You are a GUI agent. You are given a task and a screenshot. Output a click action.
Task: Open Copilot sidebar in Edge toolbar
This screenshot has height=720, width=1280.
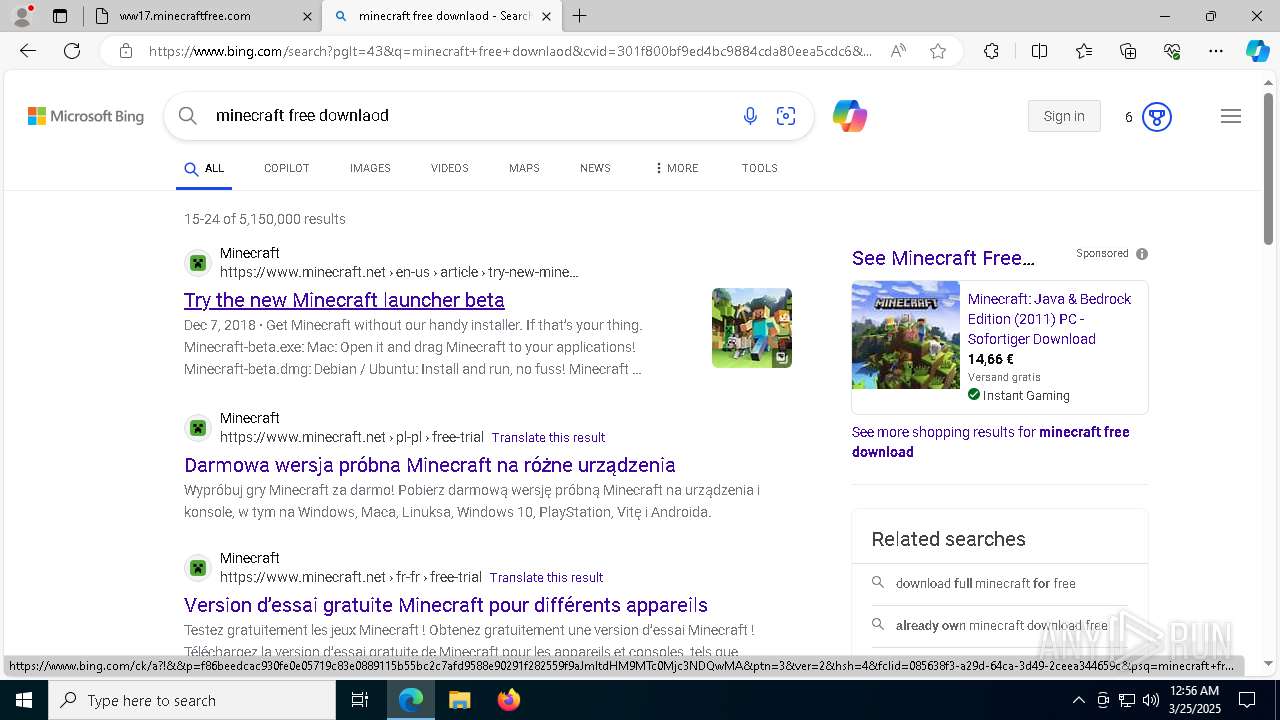point(1257,51)
